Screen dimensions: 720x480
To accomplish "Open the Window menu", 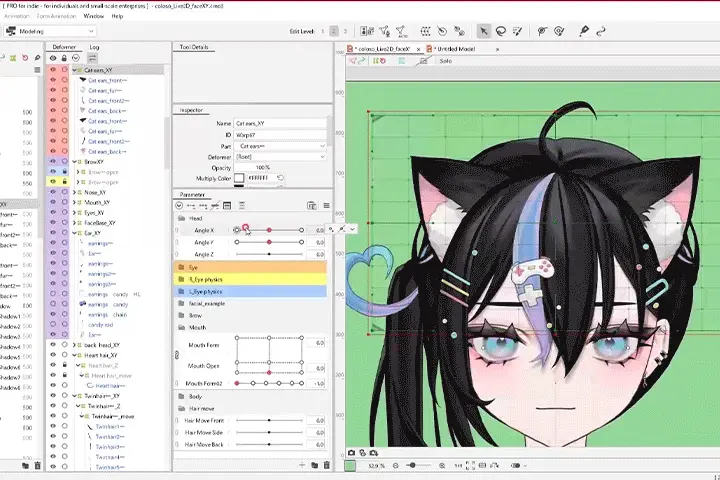I will [x=94, y=16].
